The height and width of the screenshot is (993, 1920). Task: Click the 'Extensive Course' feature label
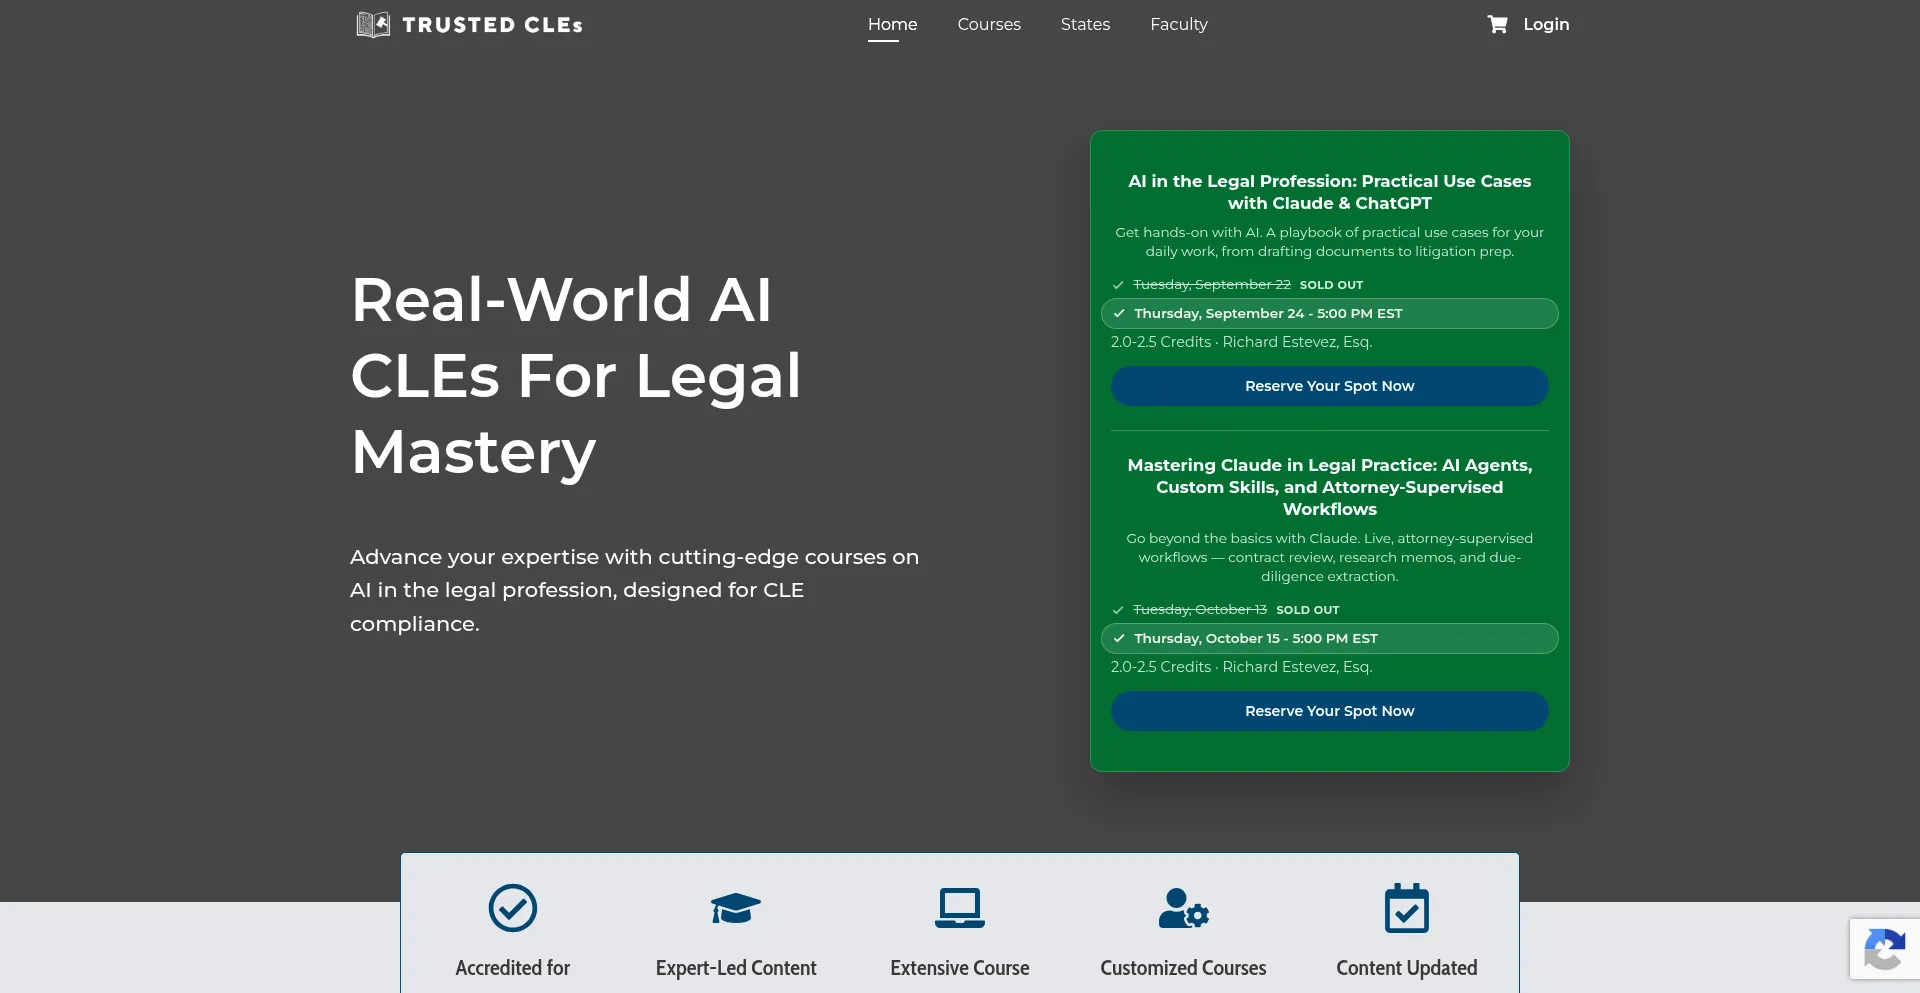point(960,968)
